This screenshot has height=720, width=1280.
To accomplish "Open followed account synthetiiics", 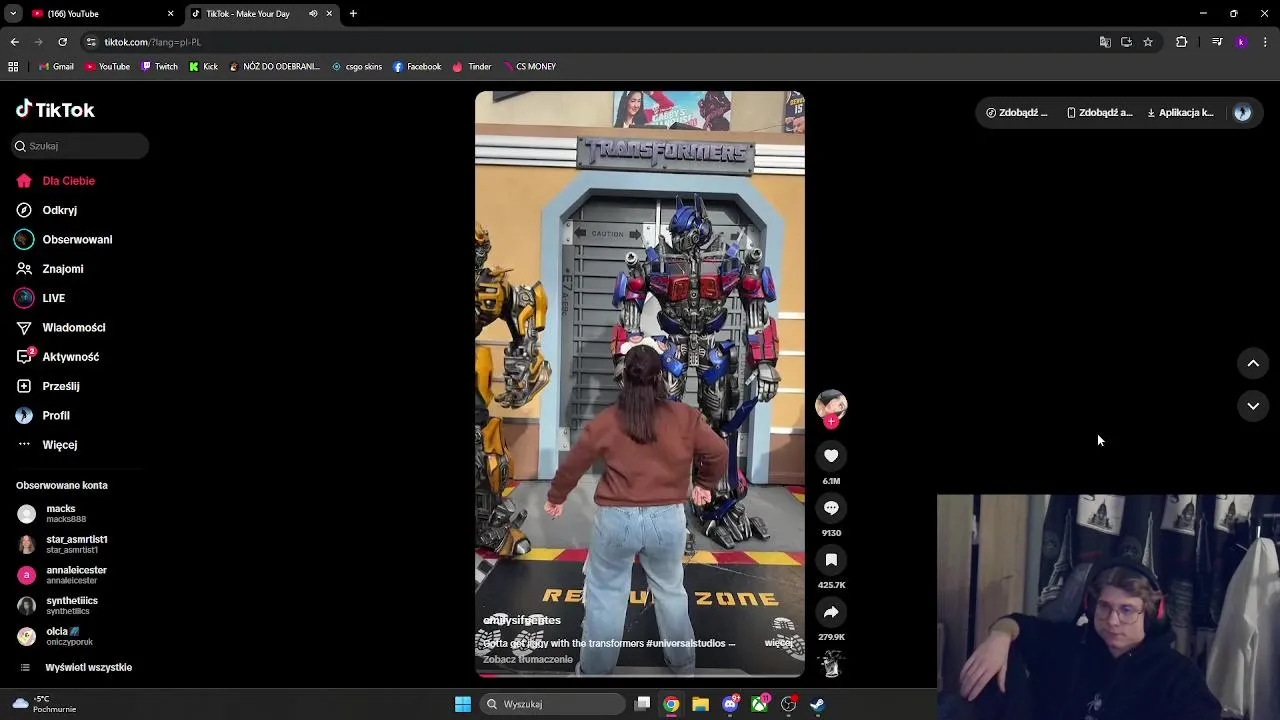I will pos(58,606).
